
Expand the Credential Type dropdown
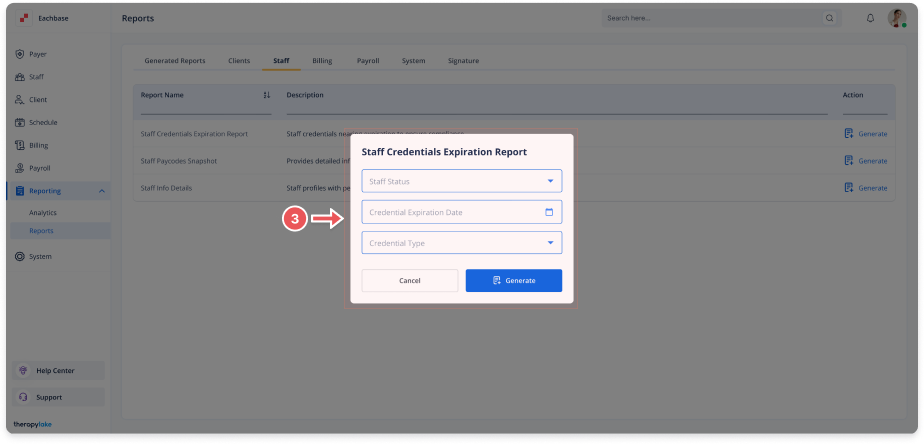(x=461, y=243)
